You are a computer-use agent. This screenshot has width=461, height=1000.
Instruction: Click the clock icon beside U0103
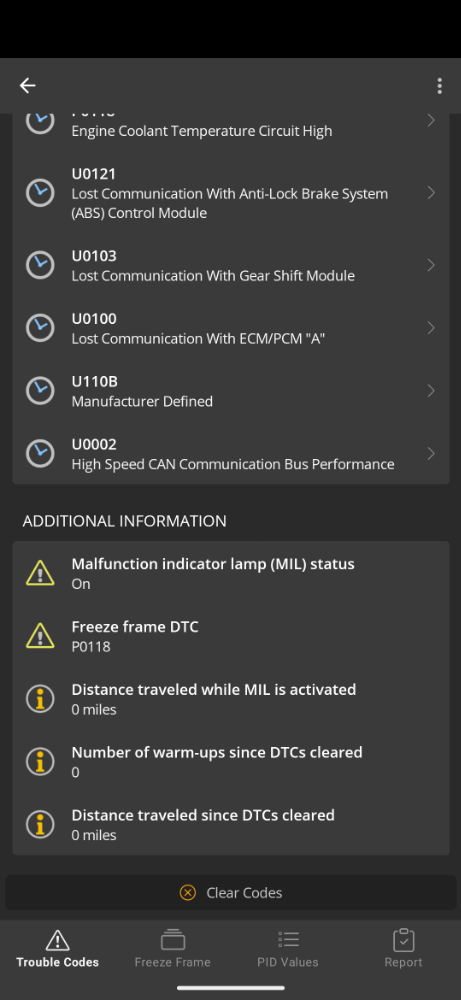(40, 265)
